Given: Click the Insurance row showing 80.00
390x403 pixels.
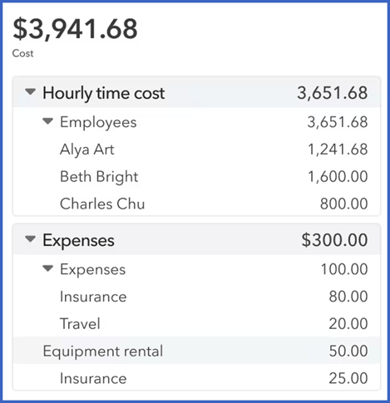Looking at the screenshot, I should click(197, 297).
